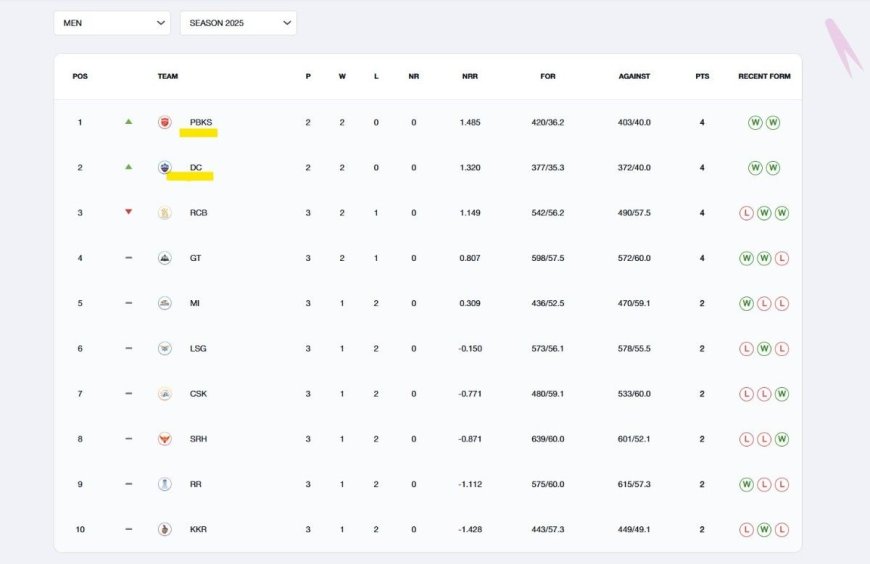Click the PTS column header

(x=702, y=76)
